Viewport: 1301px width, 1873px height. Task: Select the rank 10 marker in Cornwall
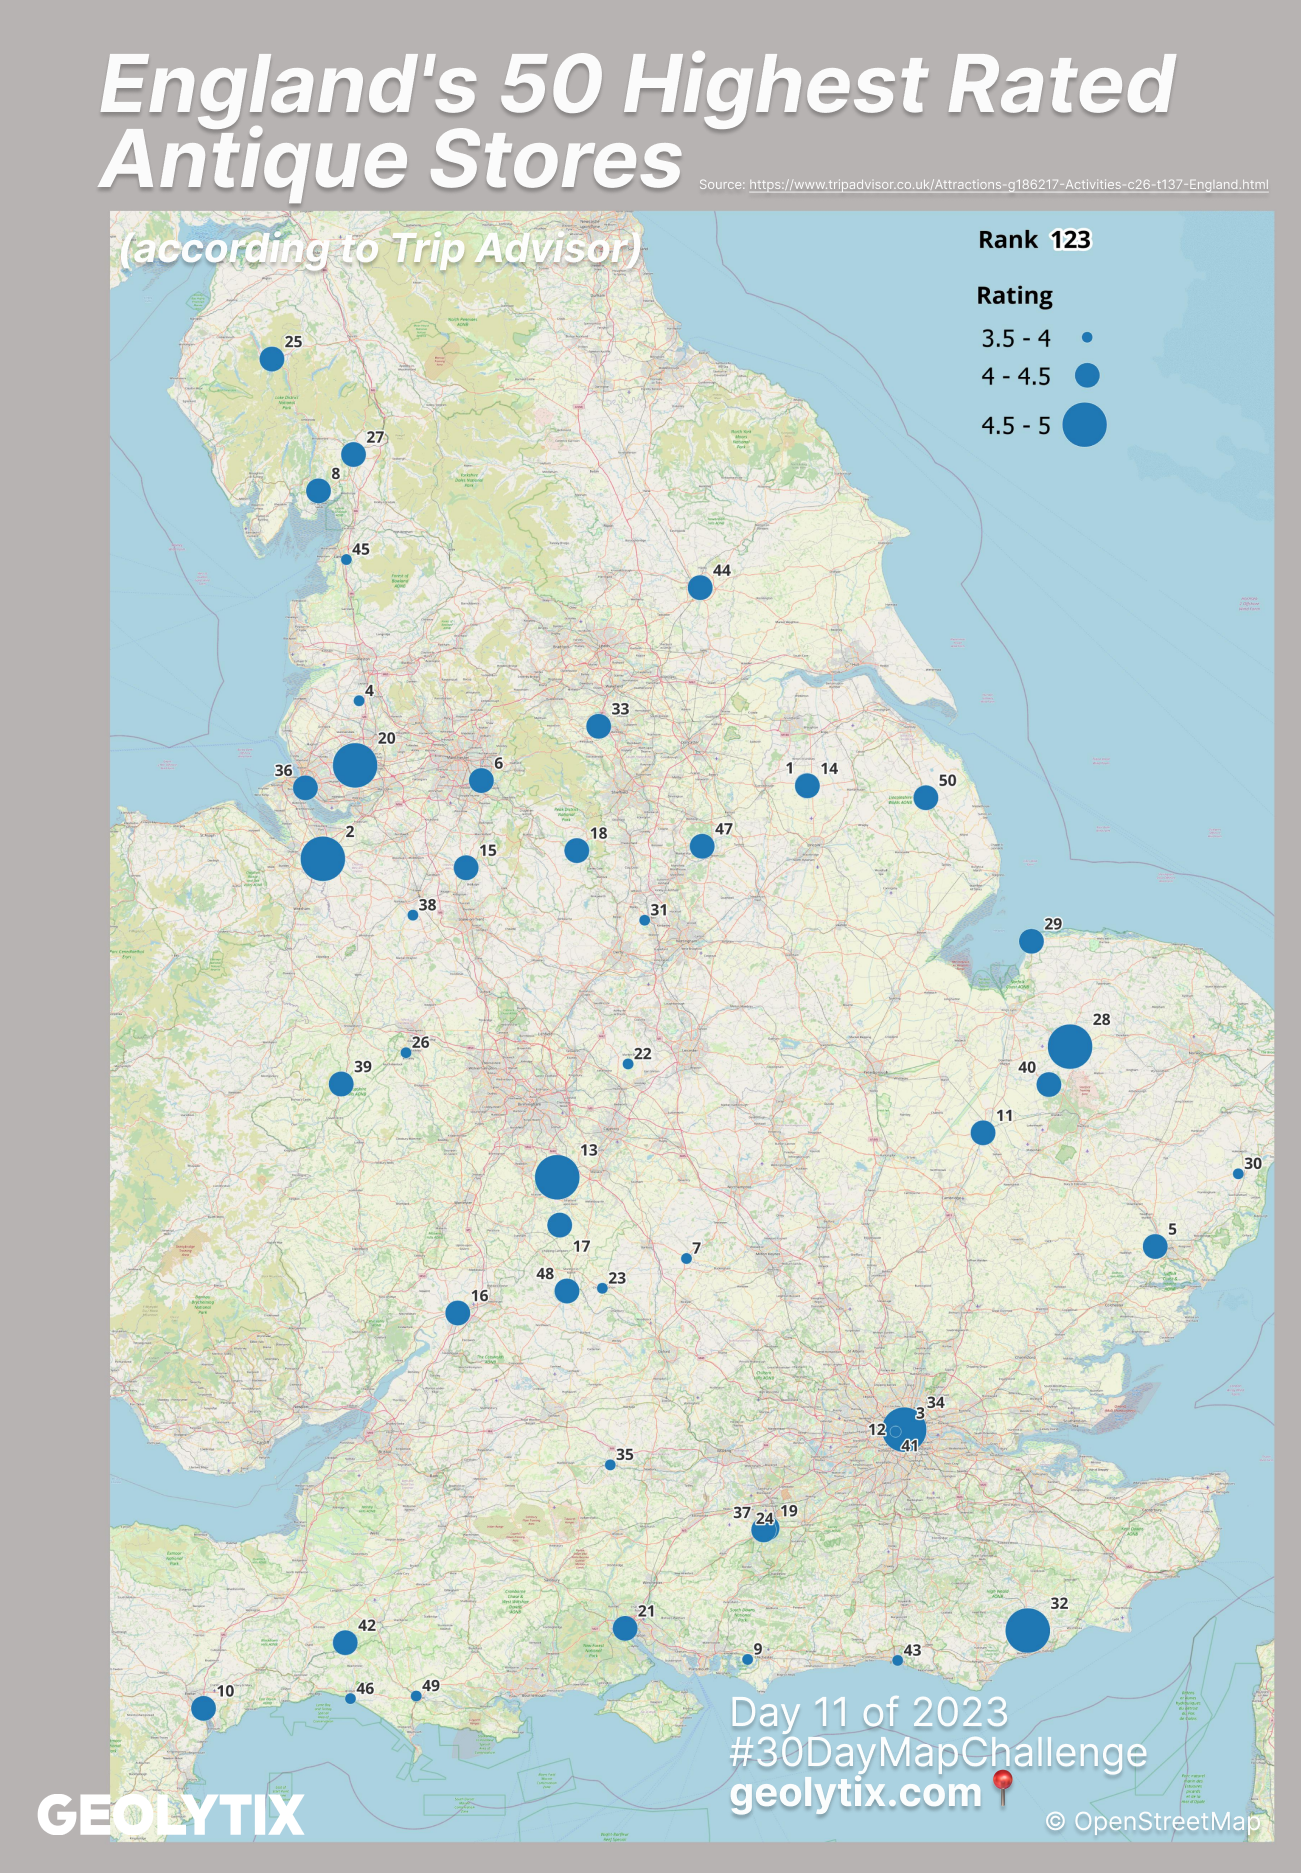[x=203, y=1708]
